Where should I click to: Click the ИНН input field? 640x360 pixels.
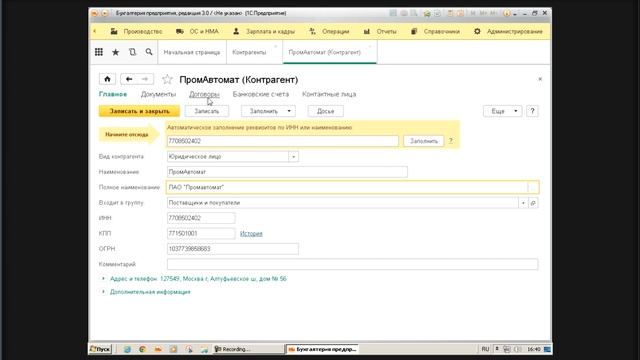[x=201, y=218]
